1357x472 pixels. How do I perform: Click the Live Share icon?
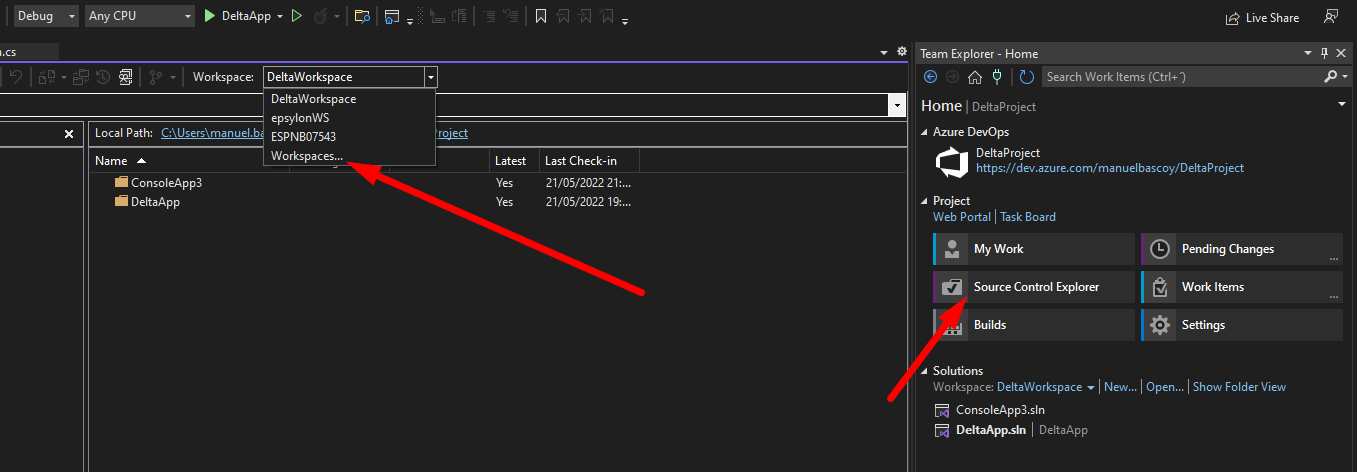(x=1234, y=18)
